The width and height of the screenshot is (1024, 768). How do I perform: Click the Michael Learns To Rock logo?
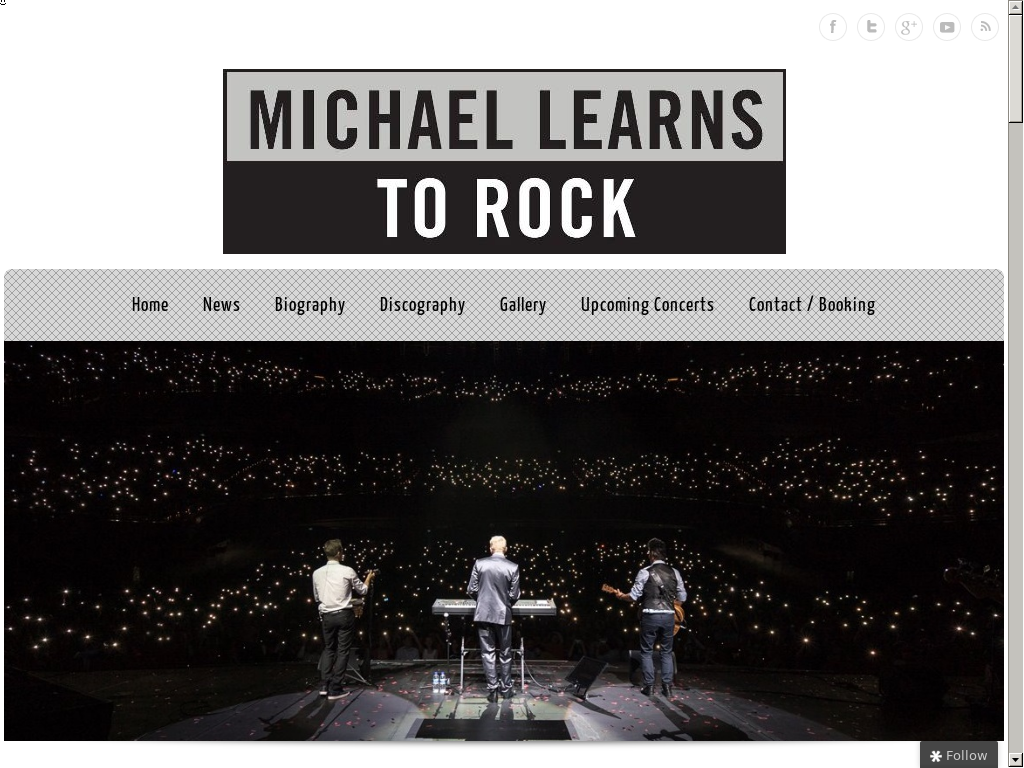[504, 161]
